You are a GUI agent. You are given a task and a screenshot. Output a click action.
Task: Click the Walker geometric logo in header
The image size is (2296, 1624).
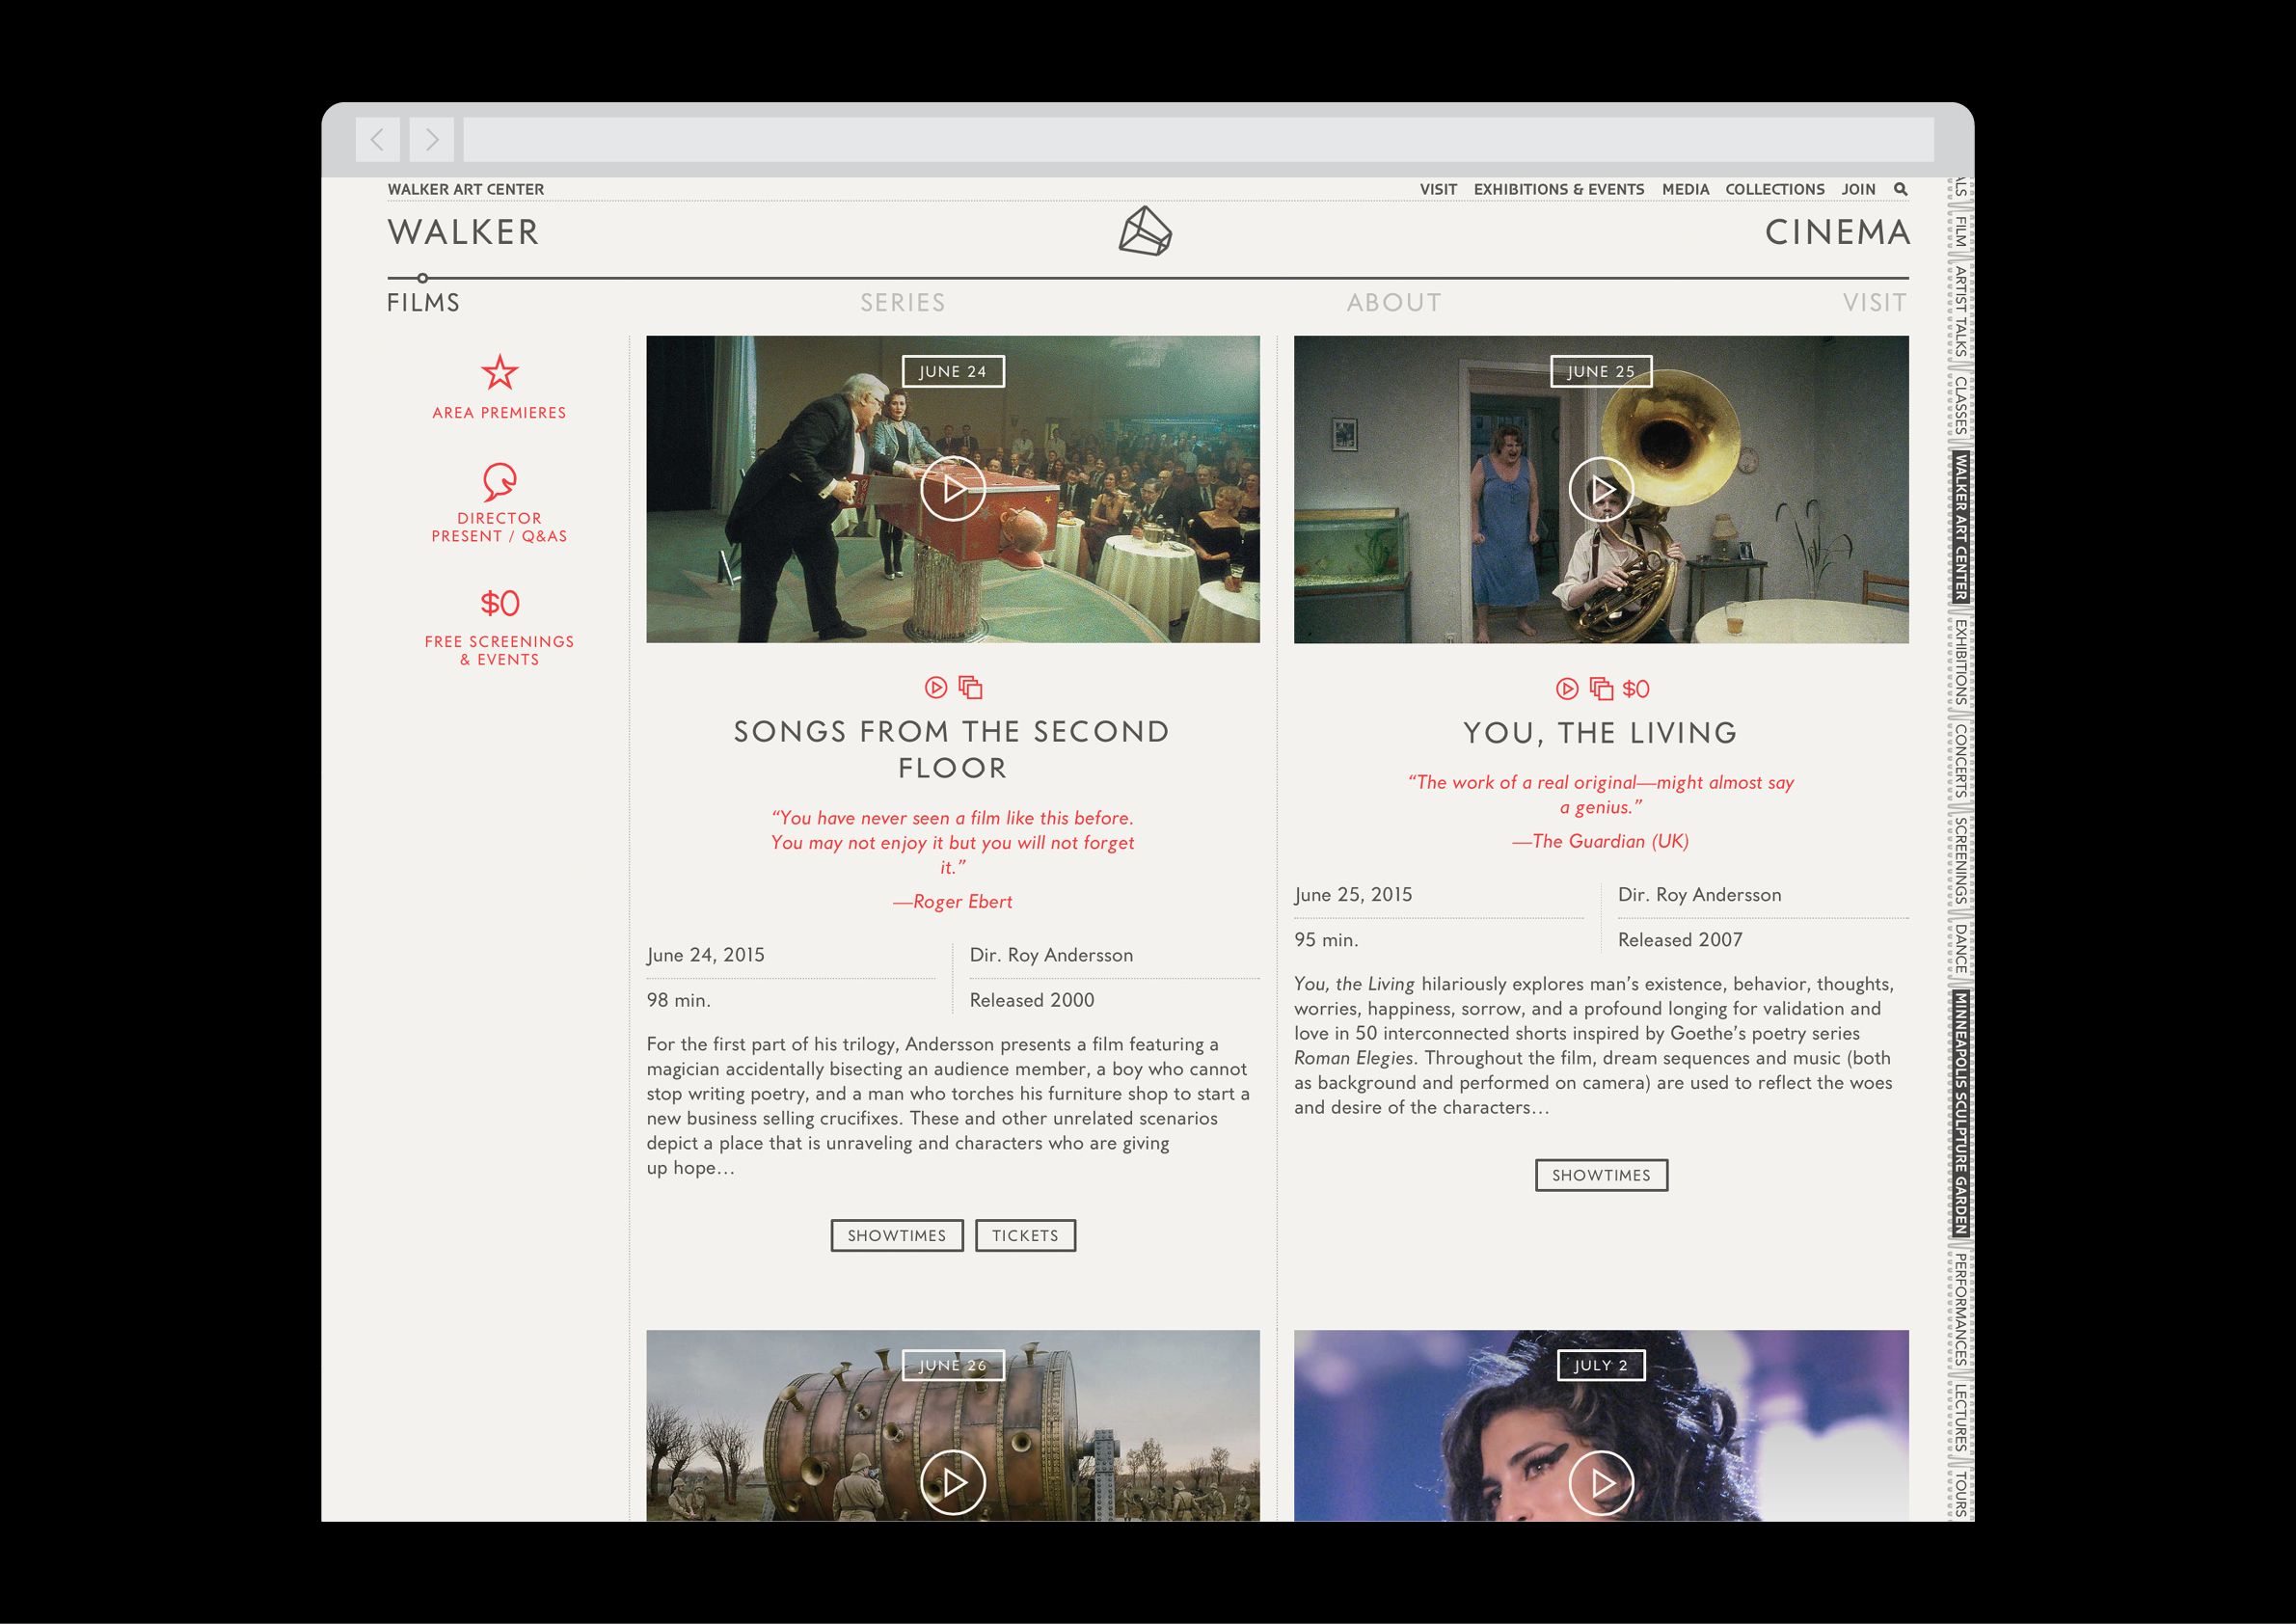coord(1145,232)
